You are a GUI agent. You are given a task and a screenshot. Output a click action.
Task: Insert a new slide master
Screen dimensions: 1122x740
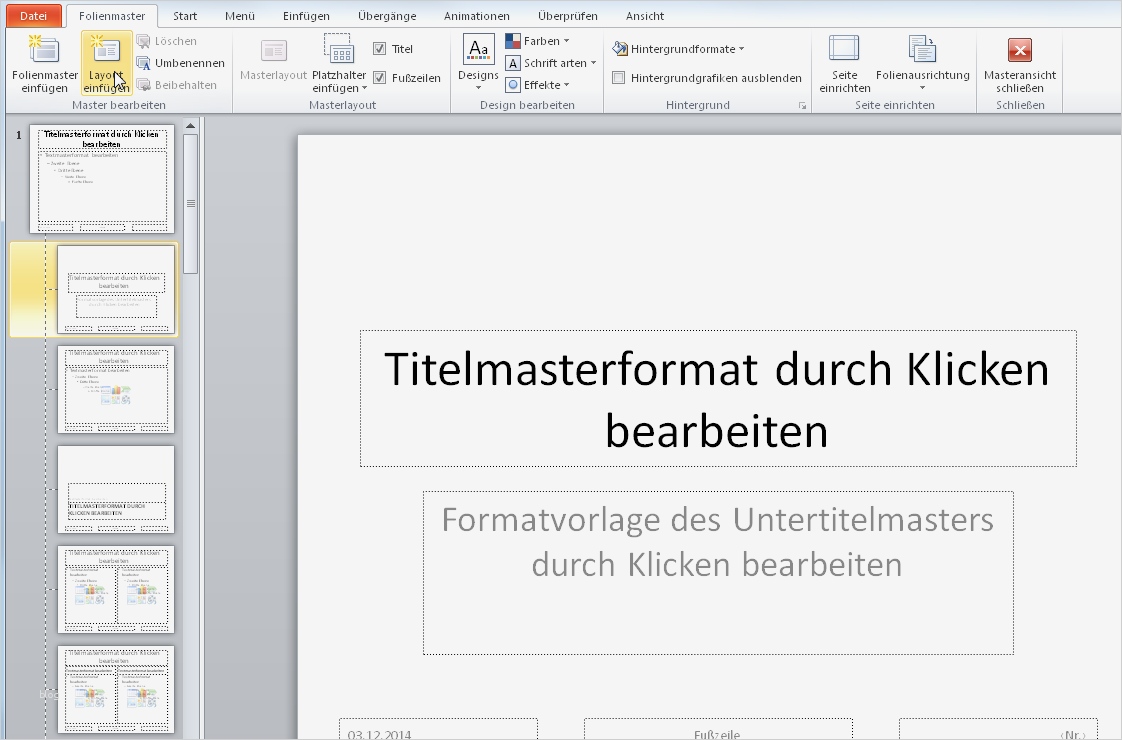(x=43, y=62)
